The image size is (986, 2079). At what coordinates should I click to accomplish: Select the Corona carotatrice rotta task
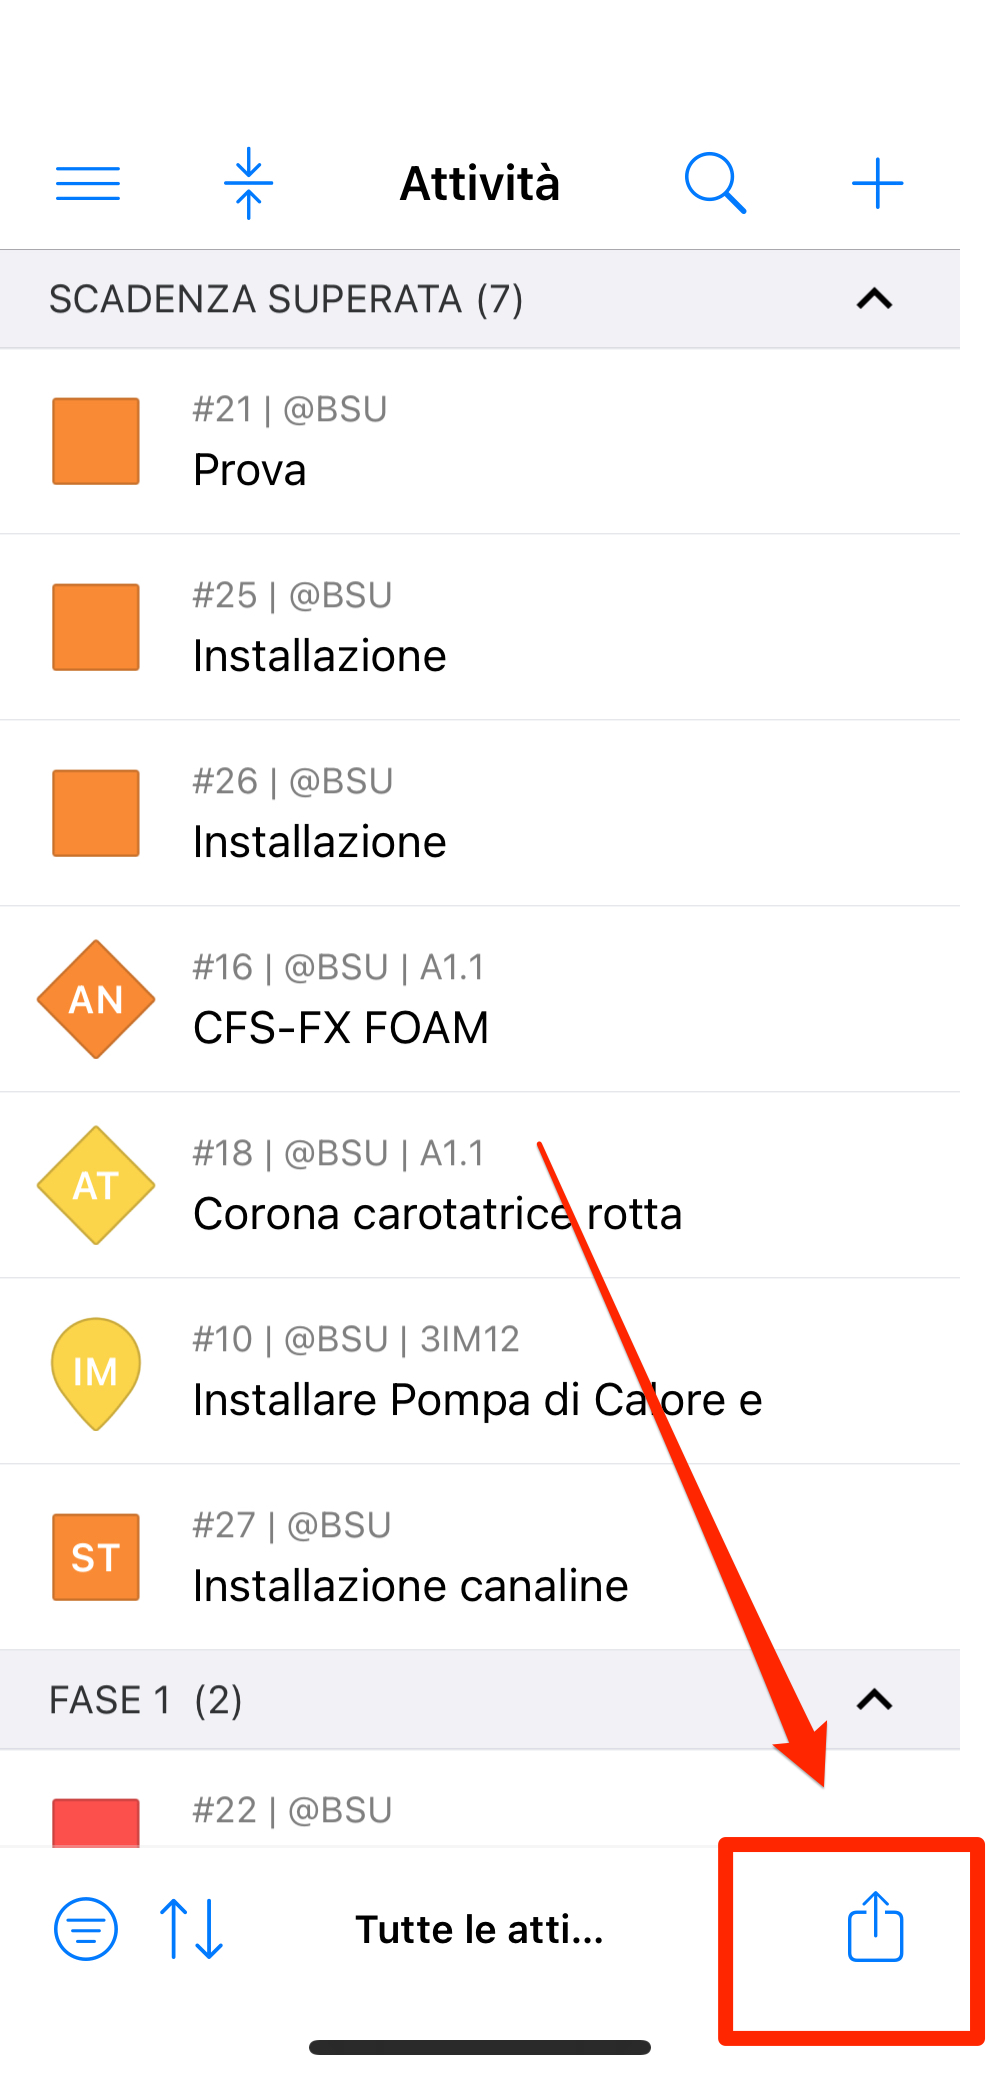tap(480, 1185)
